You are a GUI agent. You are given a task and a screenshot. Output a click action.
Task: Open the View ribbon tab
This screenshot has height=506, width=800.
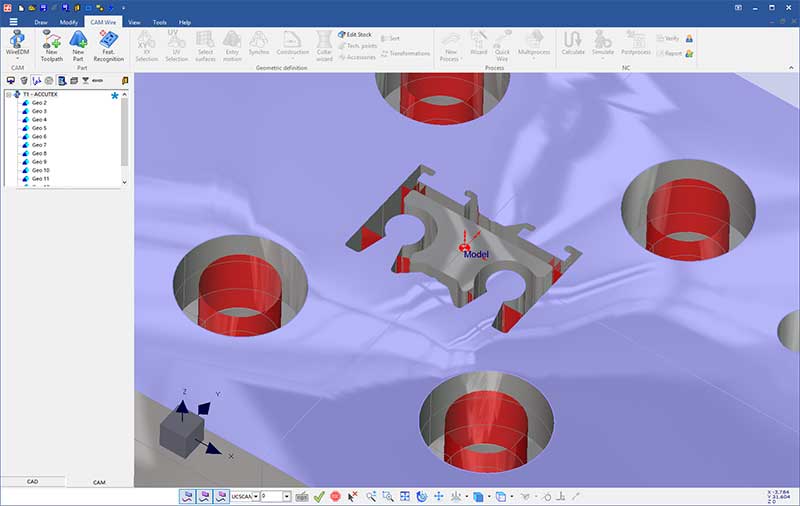coord(134,21)
